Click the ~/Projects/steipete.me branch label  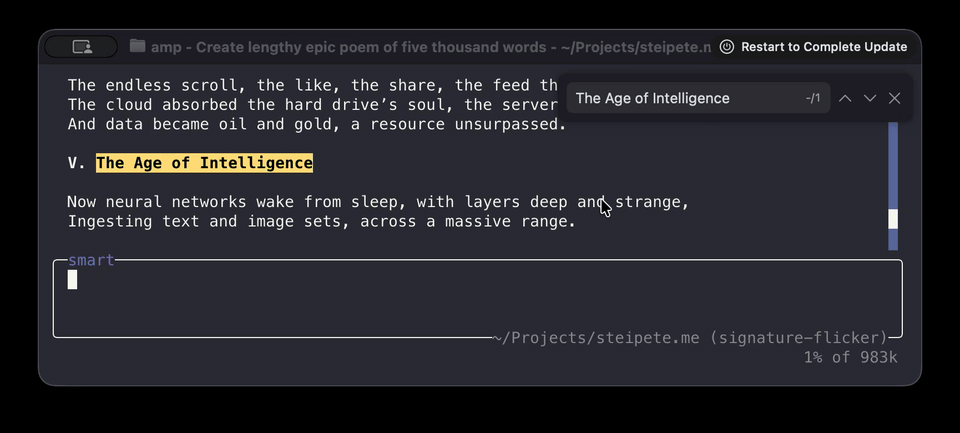pyautogui.click(x=690, y=337)
